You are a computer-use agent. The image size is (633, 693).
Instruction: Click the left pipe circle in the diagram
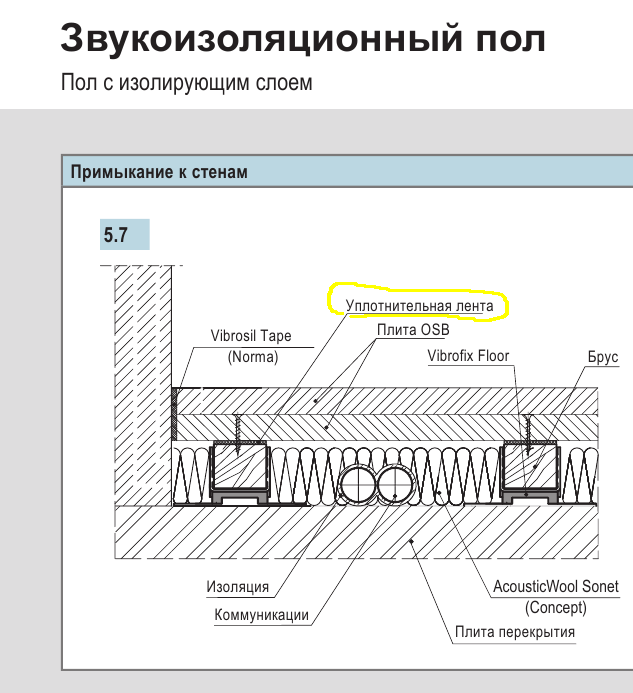[x=356, y=485]
